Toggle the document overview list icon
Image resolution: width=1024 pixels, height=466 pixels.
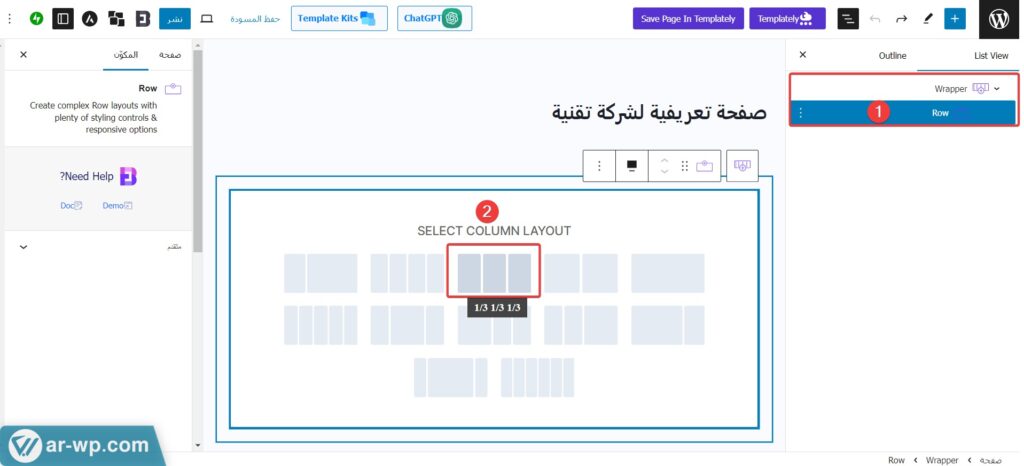(848, 19)
